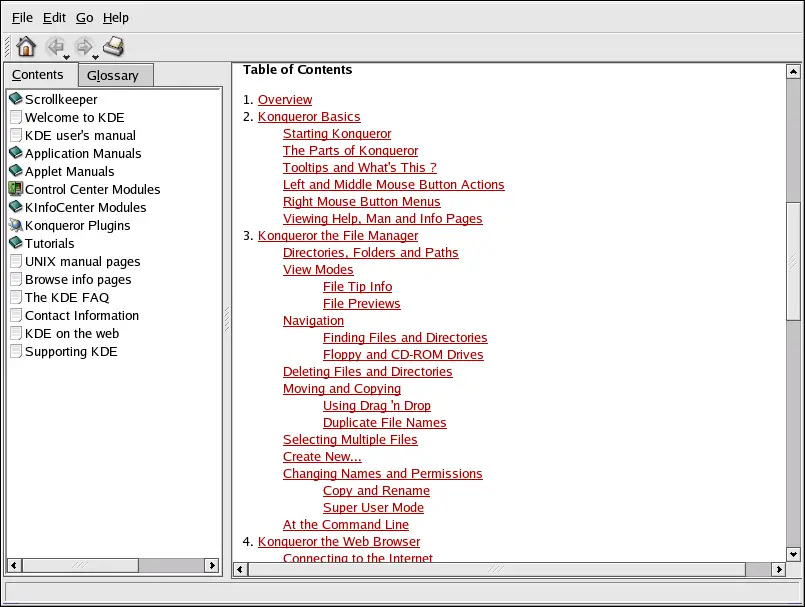Click the Print toolbar icon
This screenshot has width=805, height=607.
pyautogui.click(x=114, y=46)
